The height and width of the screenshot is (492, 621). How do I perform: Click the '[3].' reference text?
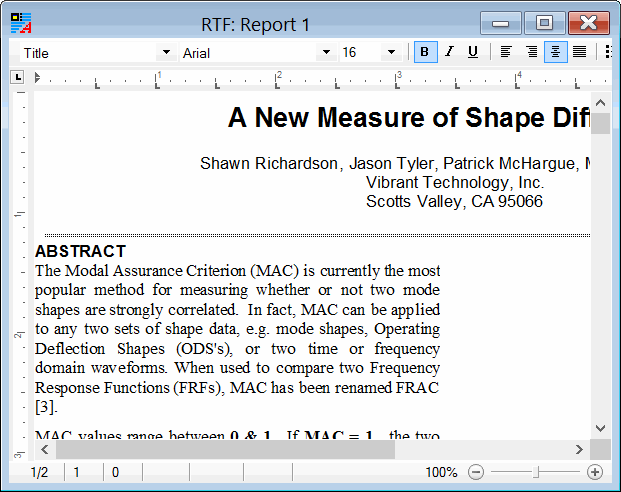(x=46, y=407)
